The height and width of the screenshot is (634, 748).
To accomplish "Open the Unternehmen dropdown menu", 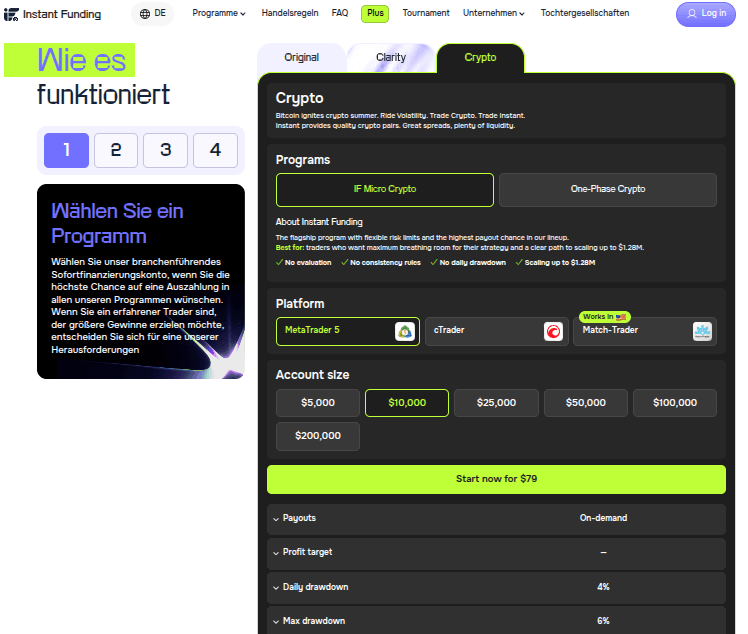I will pos(494,13).
